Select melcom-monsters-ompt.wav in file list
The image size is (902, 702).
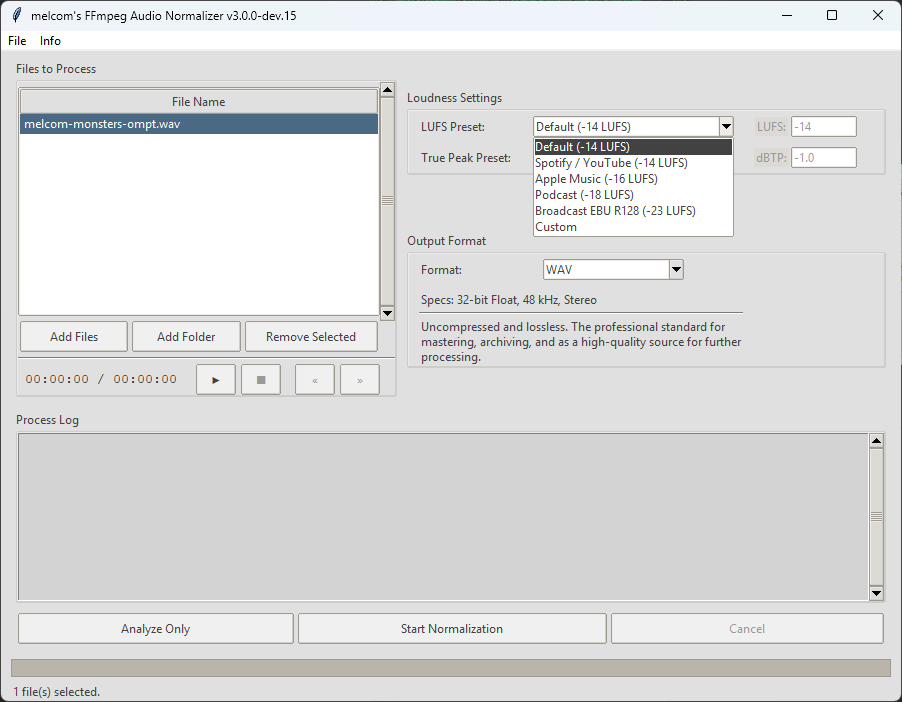(102, 124)
